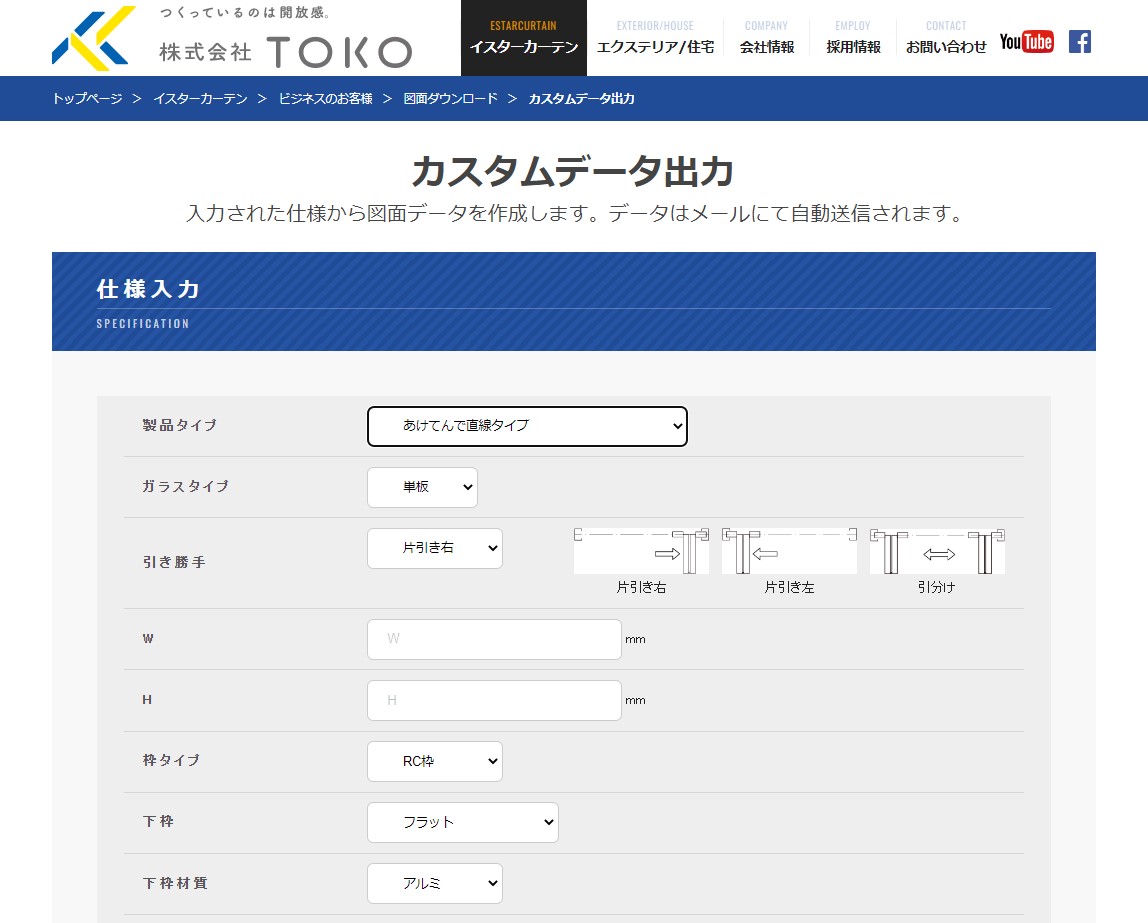
Task: Click the SPECIFICATION subtitle text
Action: pyautogui.click(x=143, y=324)
